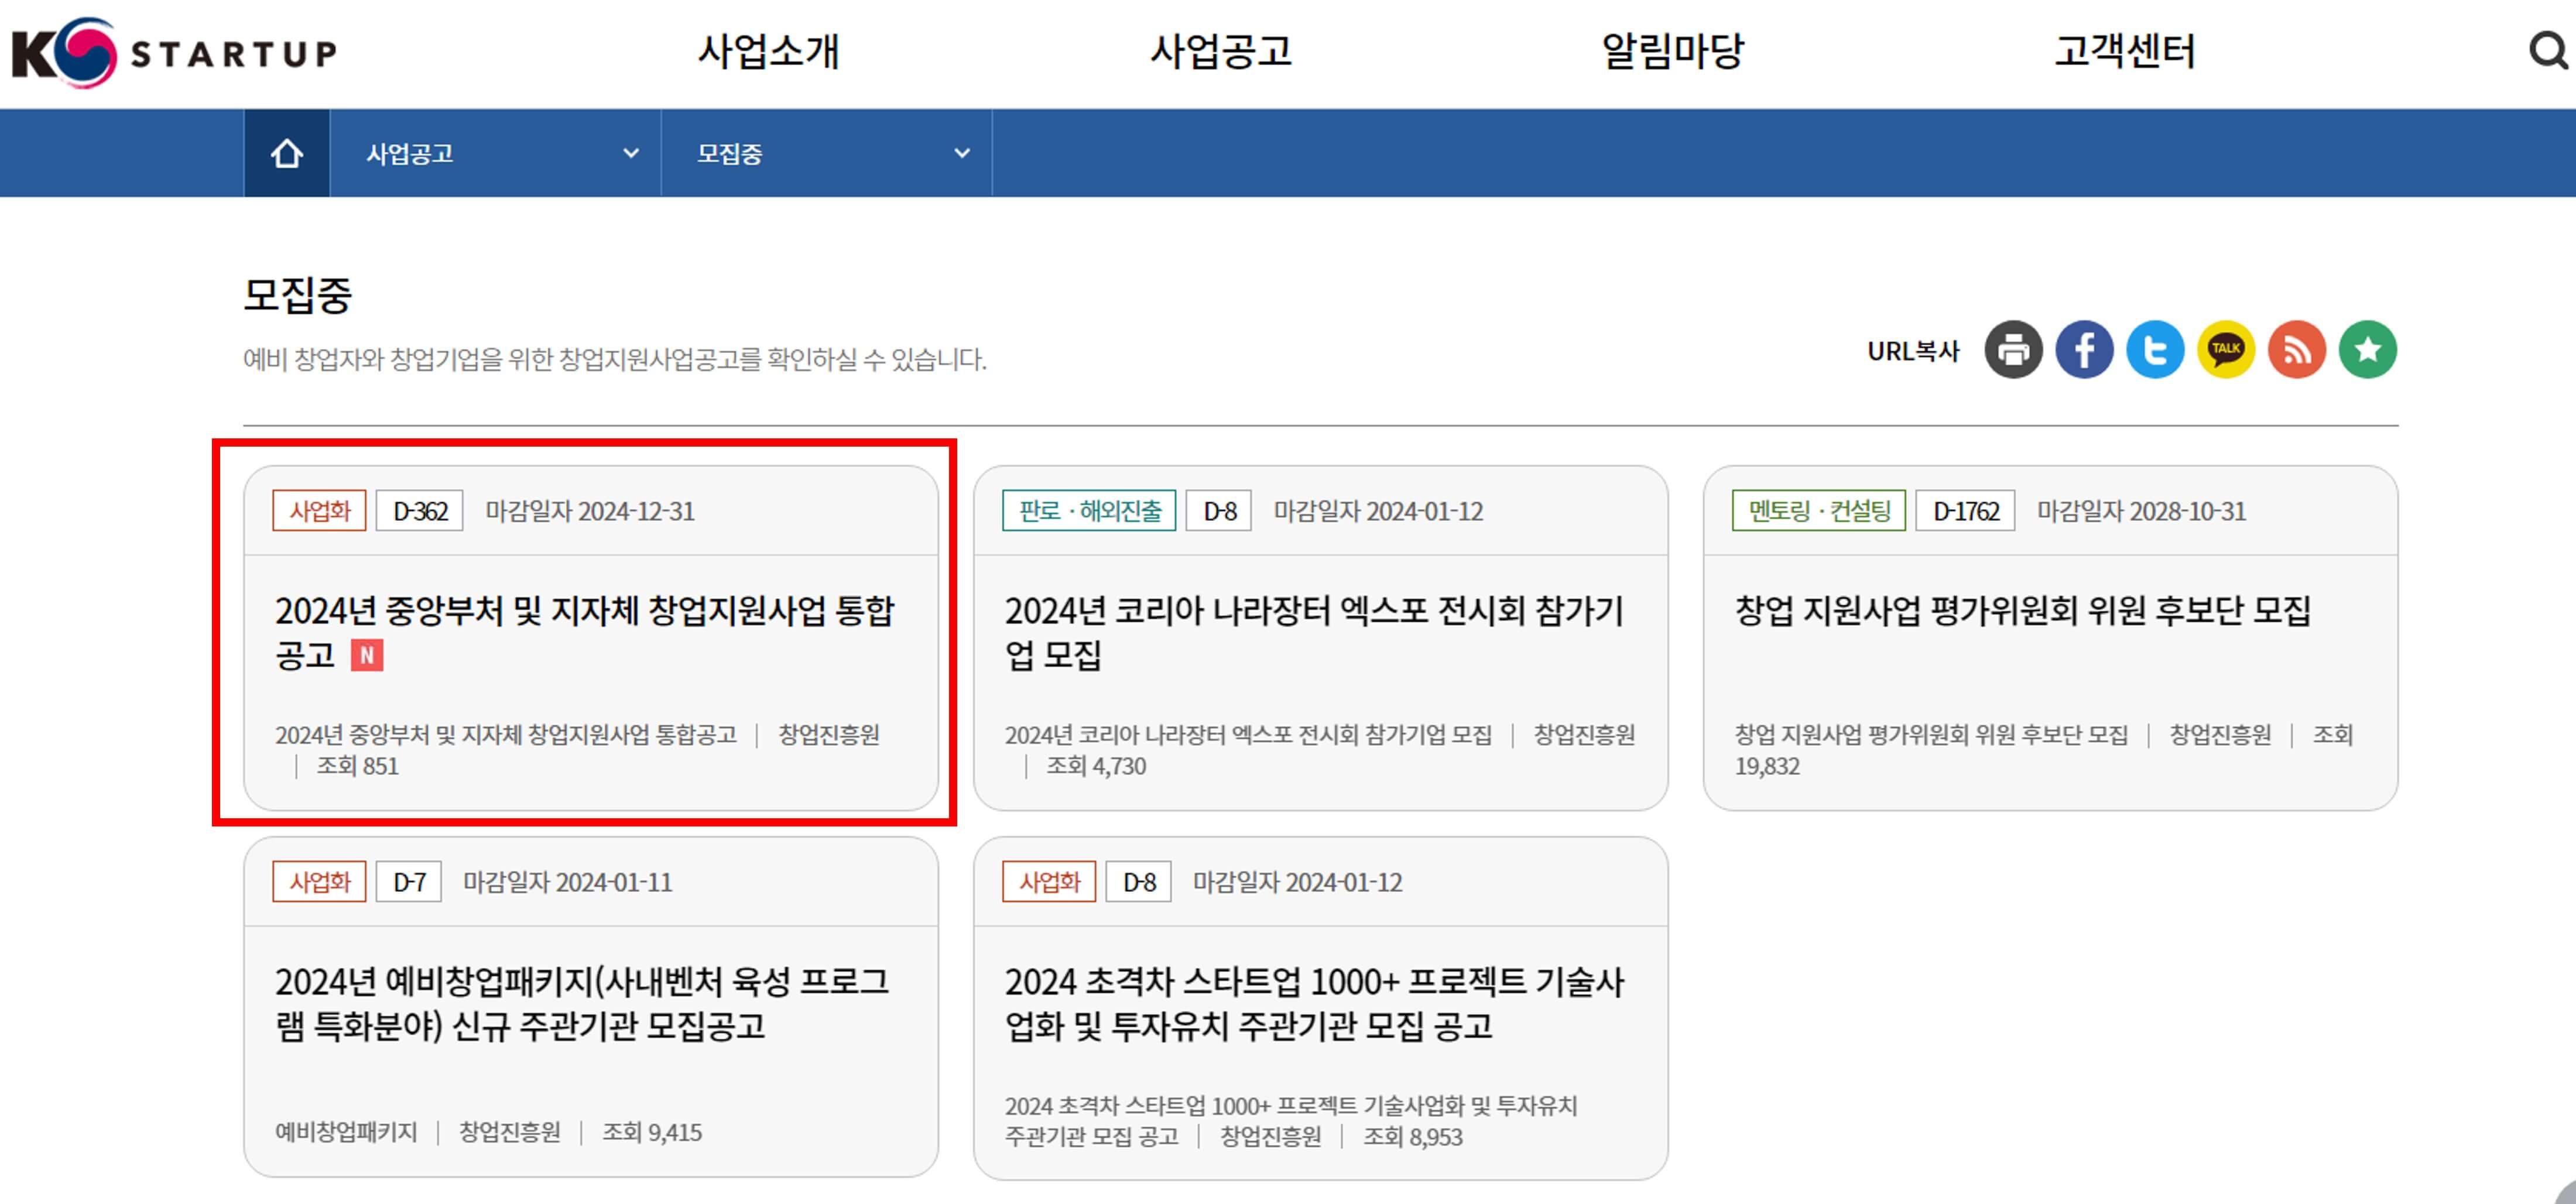Open the 알림마당 menu

1672,52
